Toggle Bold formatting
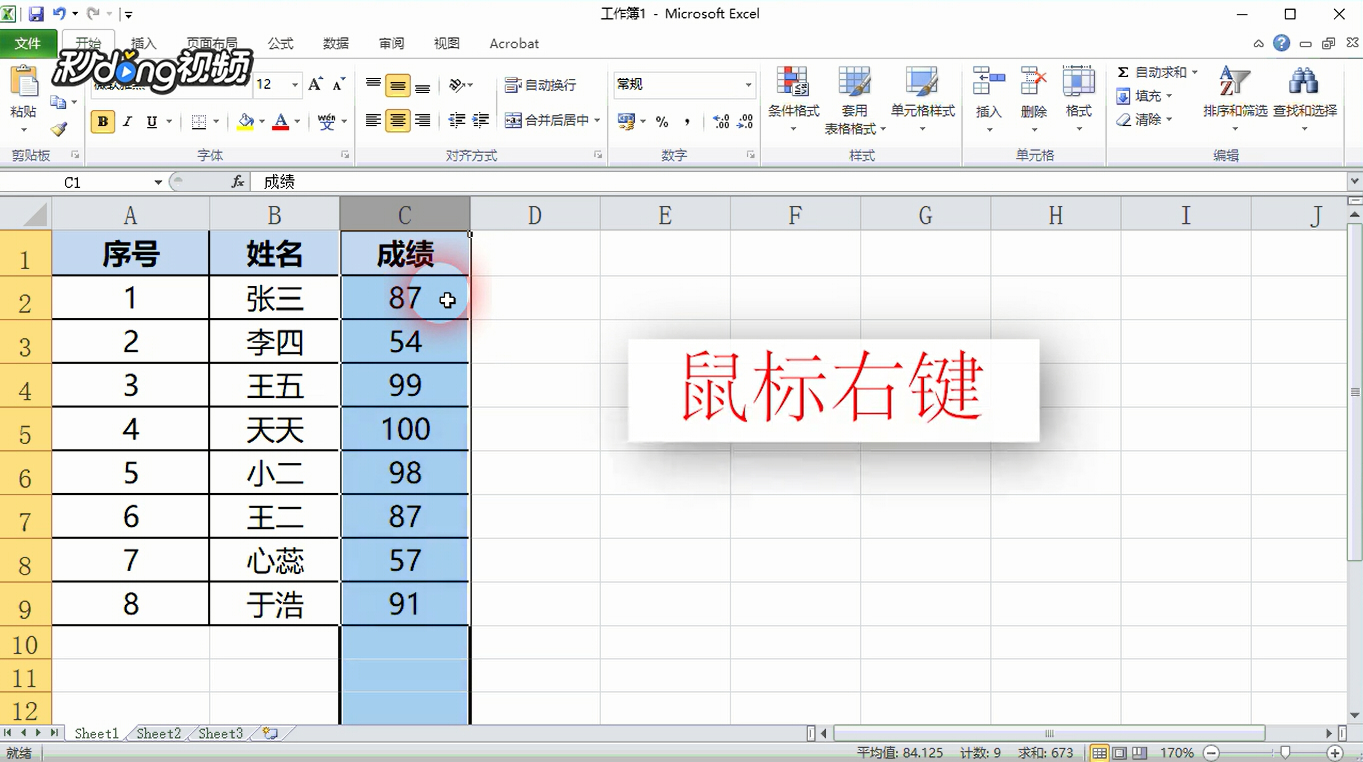The width and height of the screenshot is (1363, 762). click(102, 122)
